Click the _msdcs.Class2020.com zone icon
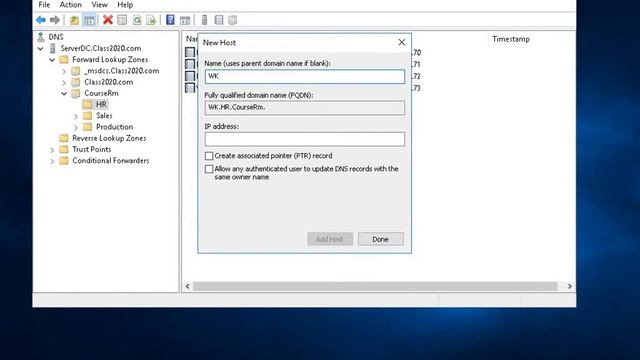The height and width of the screenshot is (360, 640). 76,71
